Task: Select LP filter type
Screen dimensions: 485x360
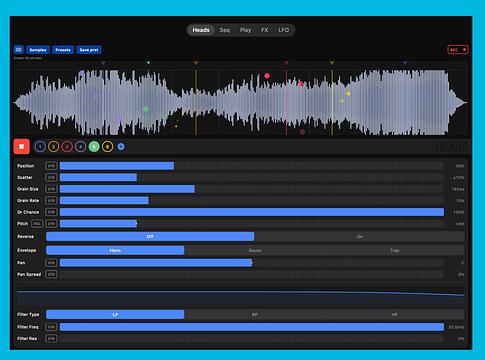Action: tap(115, 315)
